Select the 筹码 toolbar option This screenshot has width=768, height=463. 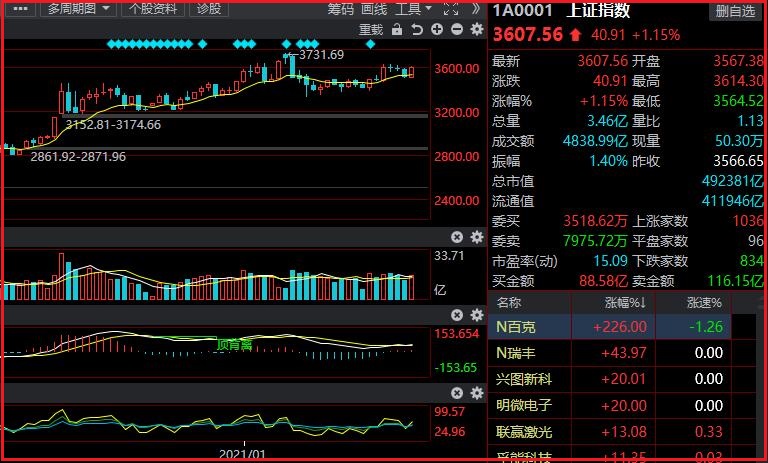[x=340, y=9]
